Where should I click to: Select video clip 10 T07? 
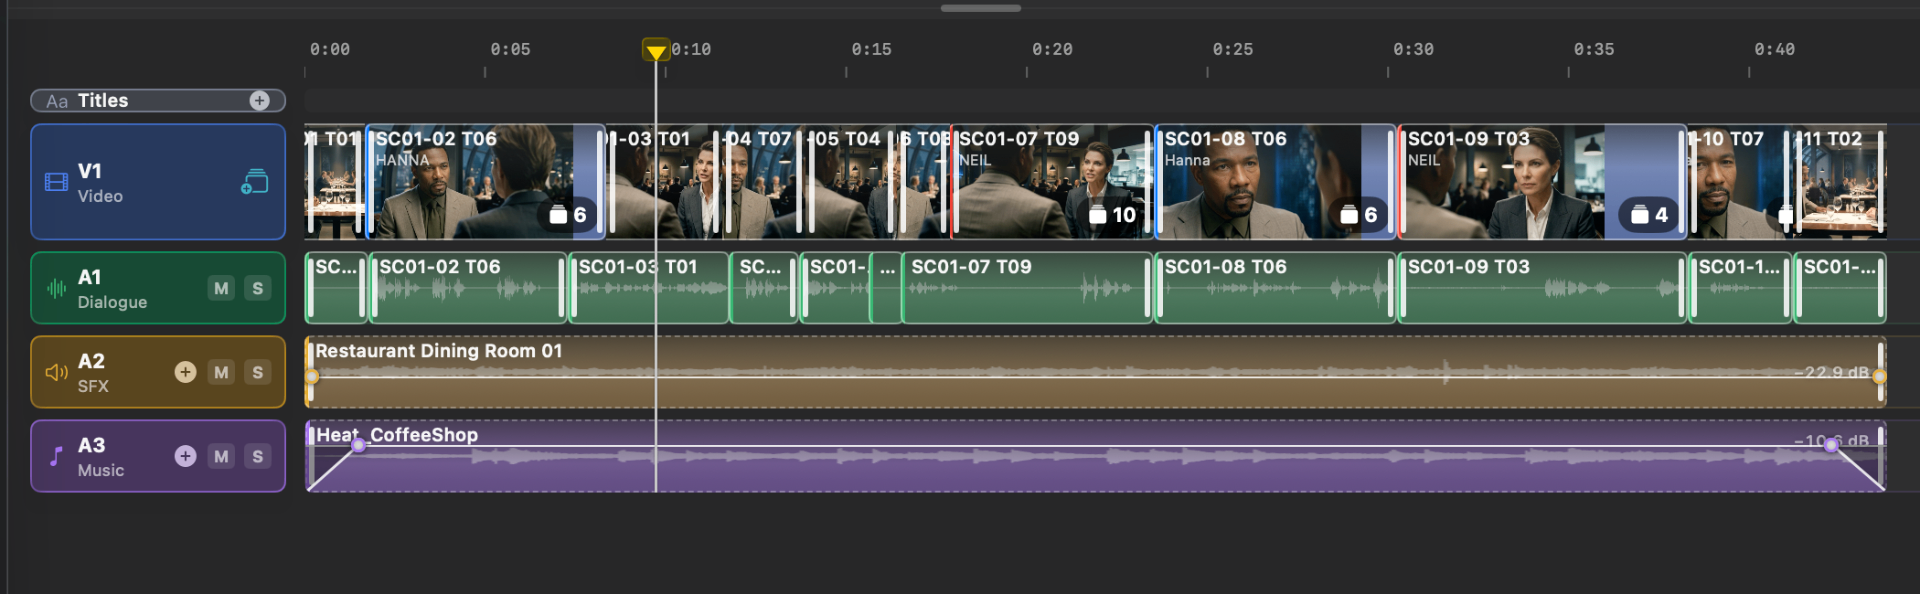point(1739,182)
